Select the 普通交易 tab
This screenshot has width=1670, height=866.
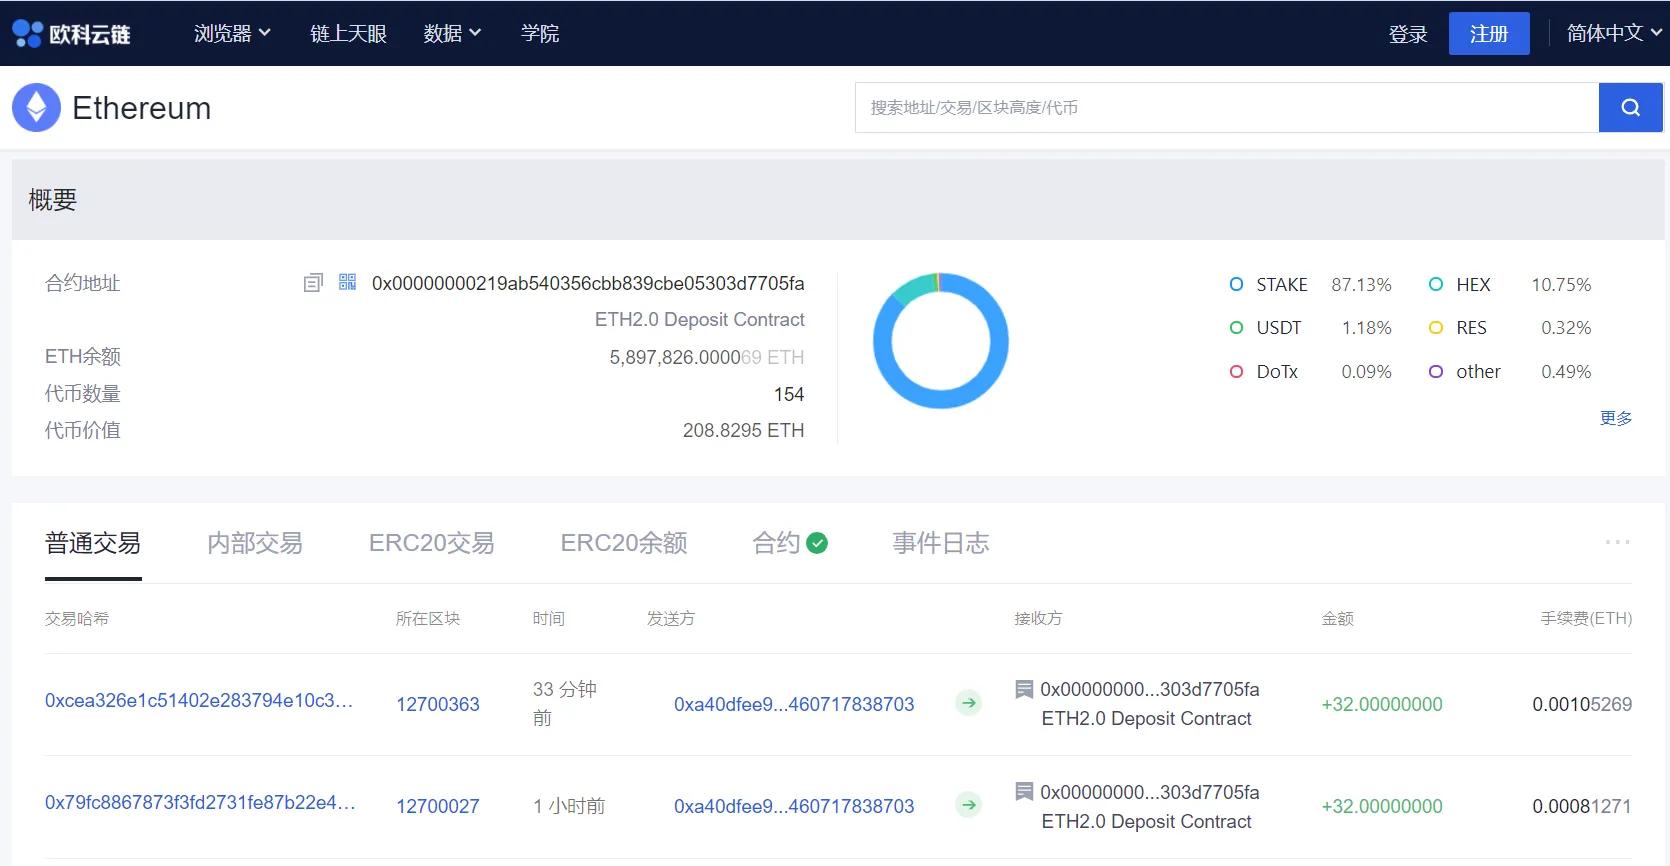click(93, 543)
